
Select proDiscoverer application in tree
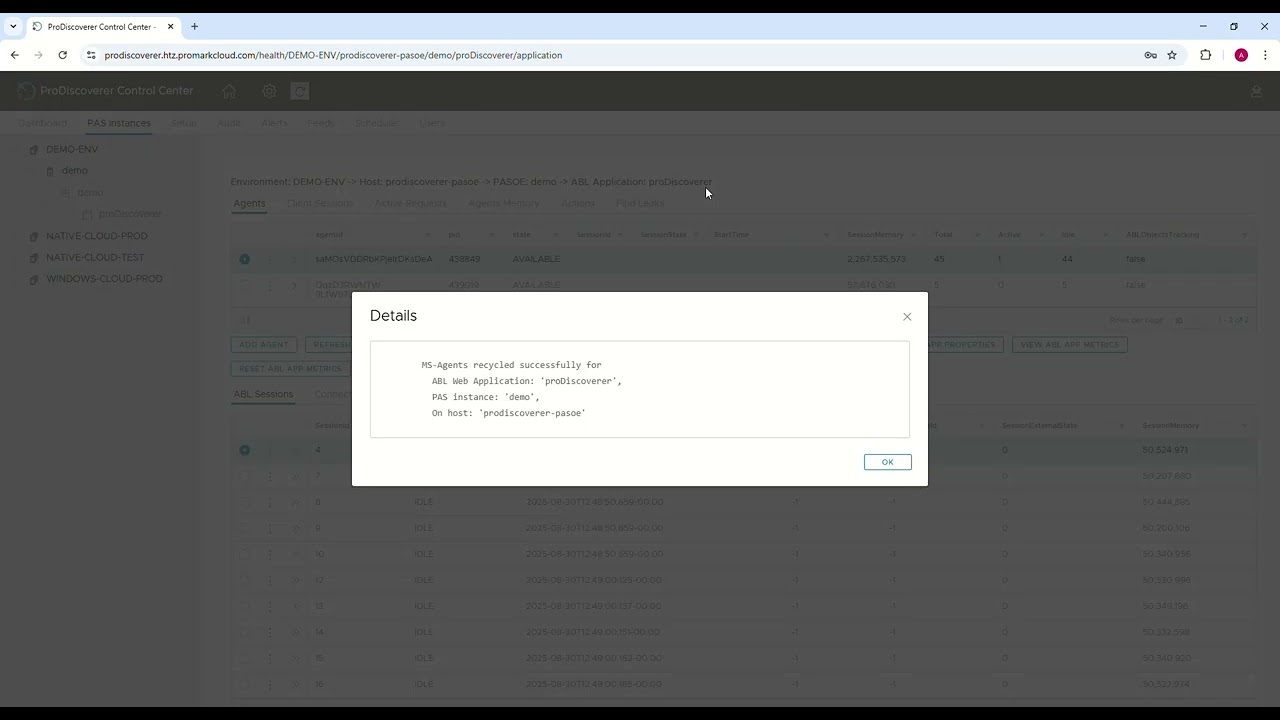130,214
